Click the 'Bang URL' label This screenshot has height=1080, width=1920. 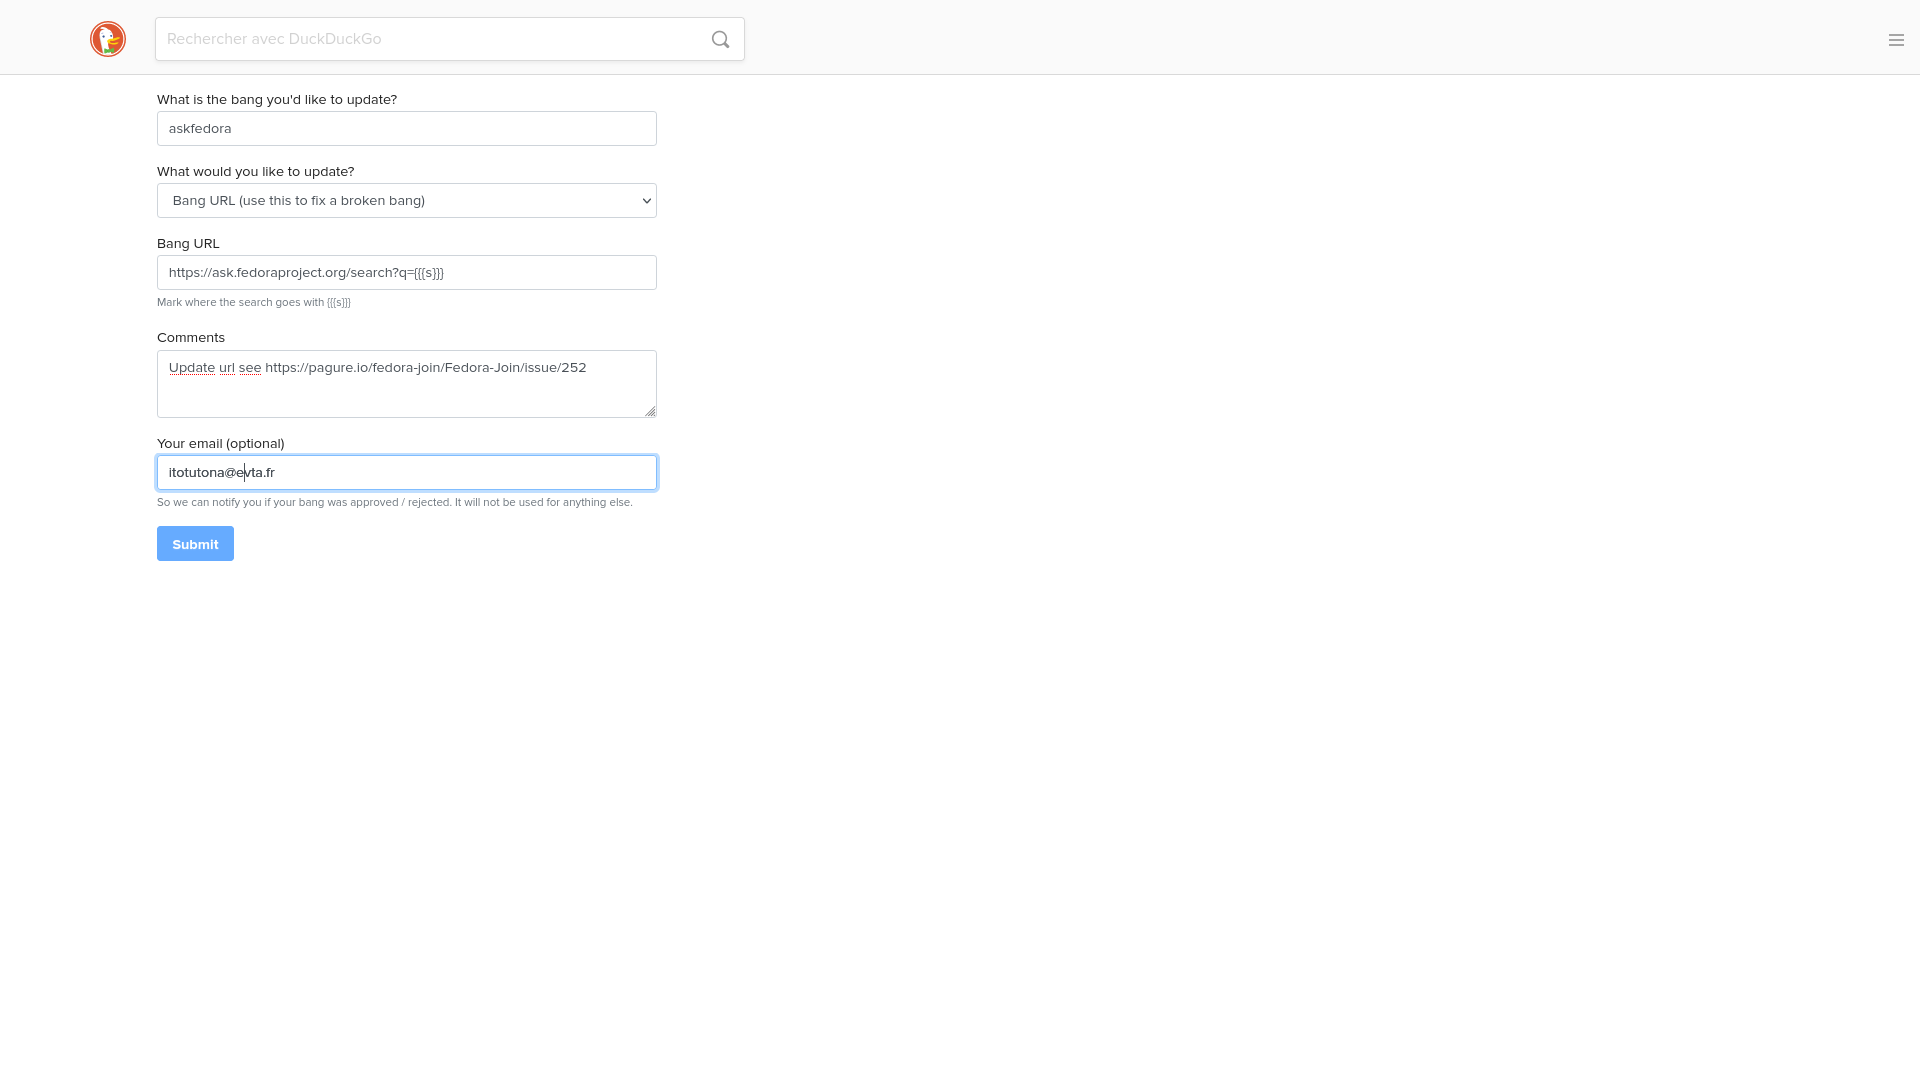[x=188, y=243]
